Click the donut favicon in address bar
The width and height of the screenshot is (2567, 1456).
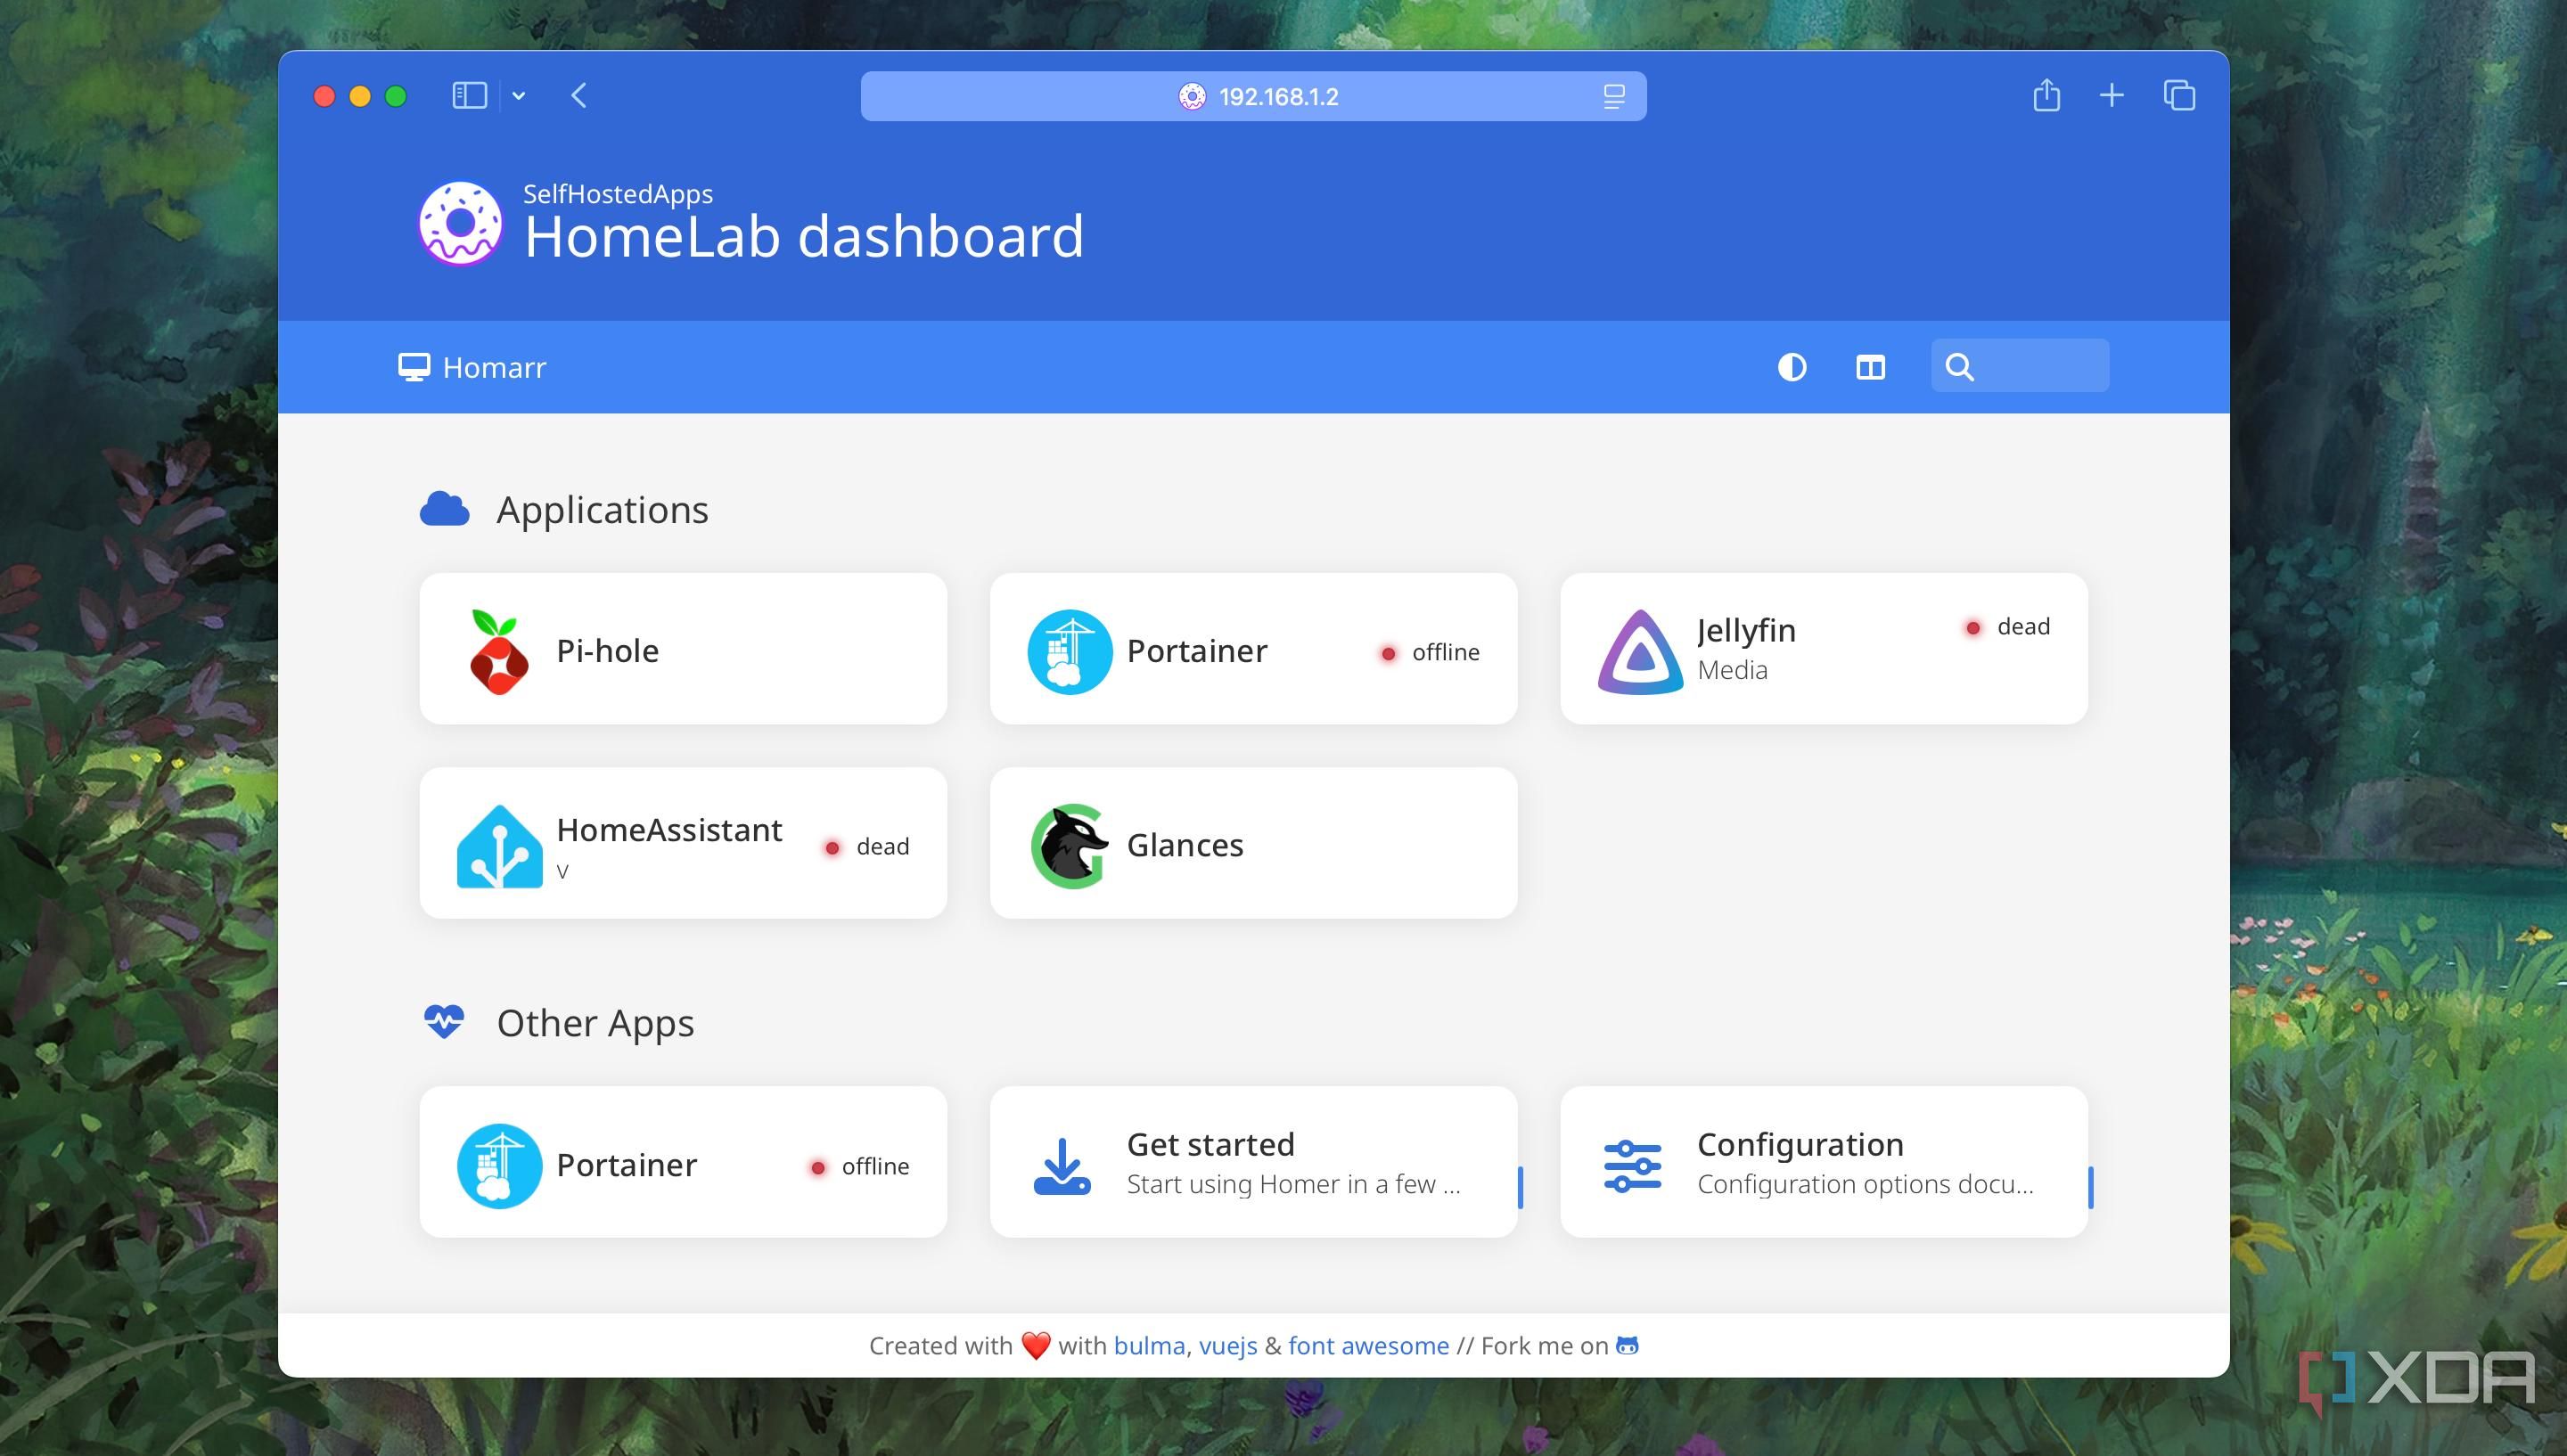pyautogui.click(x=1192, y=96)
